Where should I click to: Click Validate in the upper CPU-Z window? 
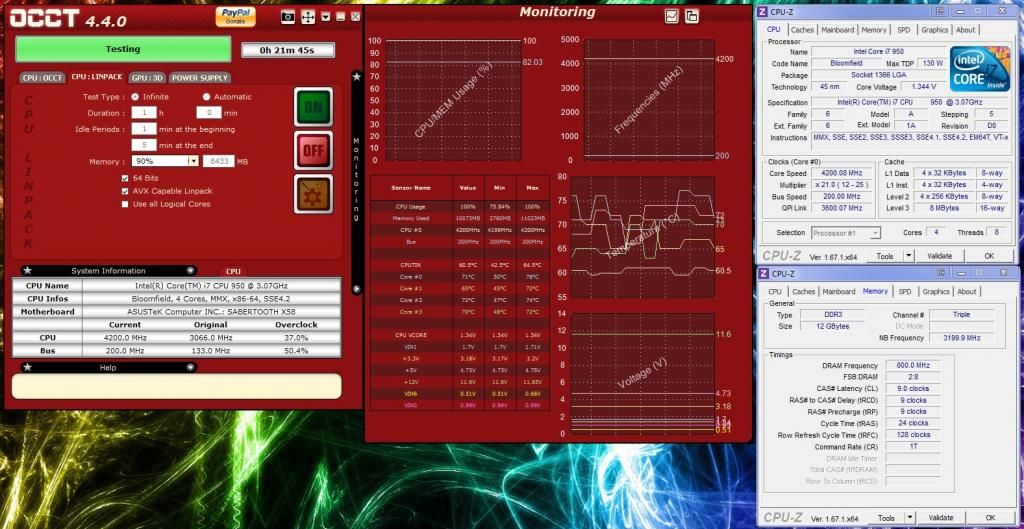940,256
